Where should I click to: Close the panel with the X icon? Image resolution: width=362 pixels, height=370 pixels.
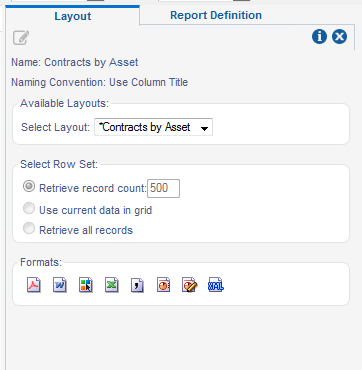pyautogui.click(x=339, y=36)
